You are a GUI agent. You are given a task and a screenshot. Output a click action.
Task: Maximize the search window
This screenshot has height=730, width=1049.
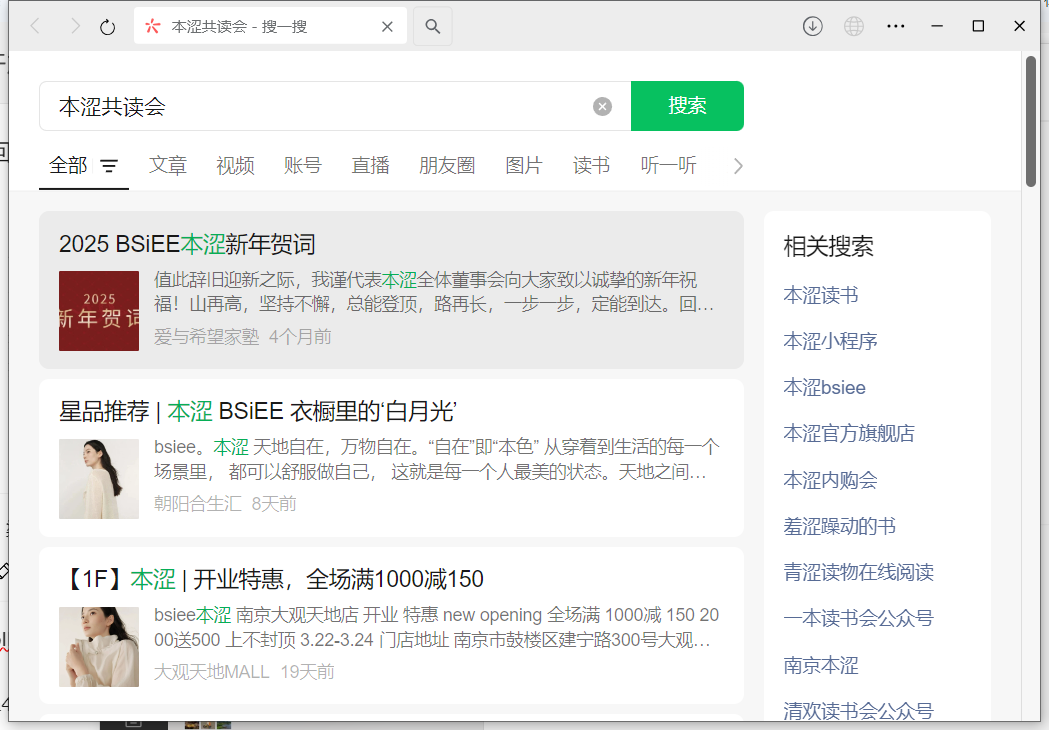click(978, 26)
